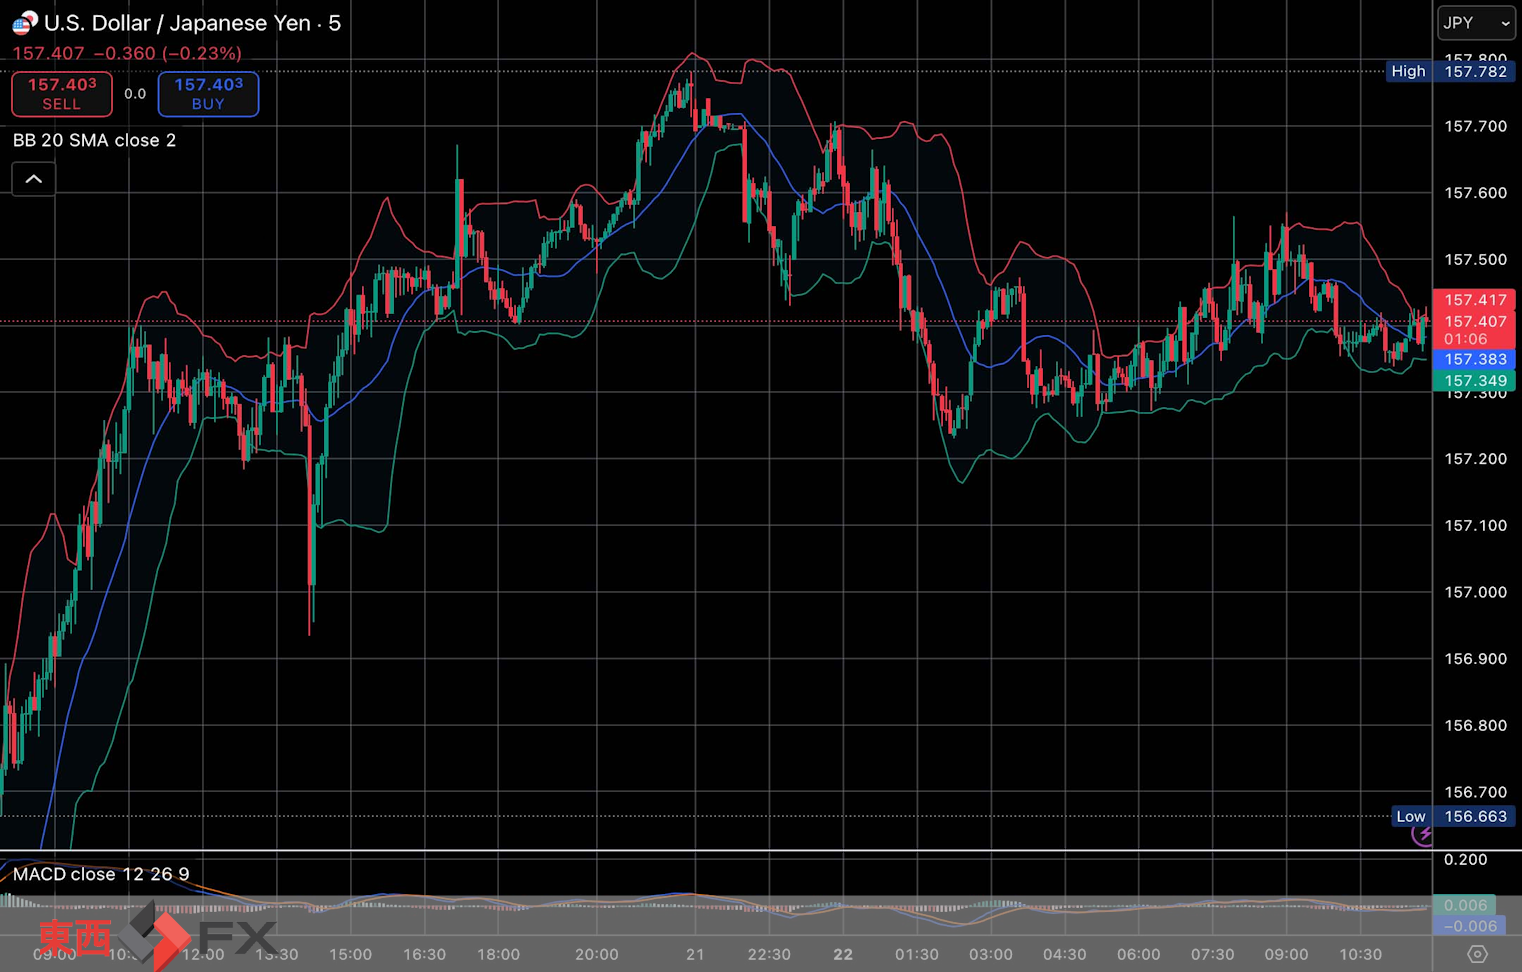Viewport: 1522px width, 972px height.
Task: Open chart settings hexagon icon
Action: 1477,954
